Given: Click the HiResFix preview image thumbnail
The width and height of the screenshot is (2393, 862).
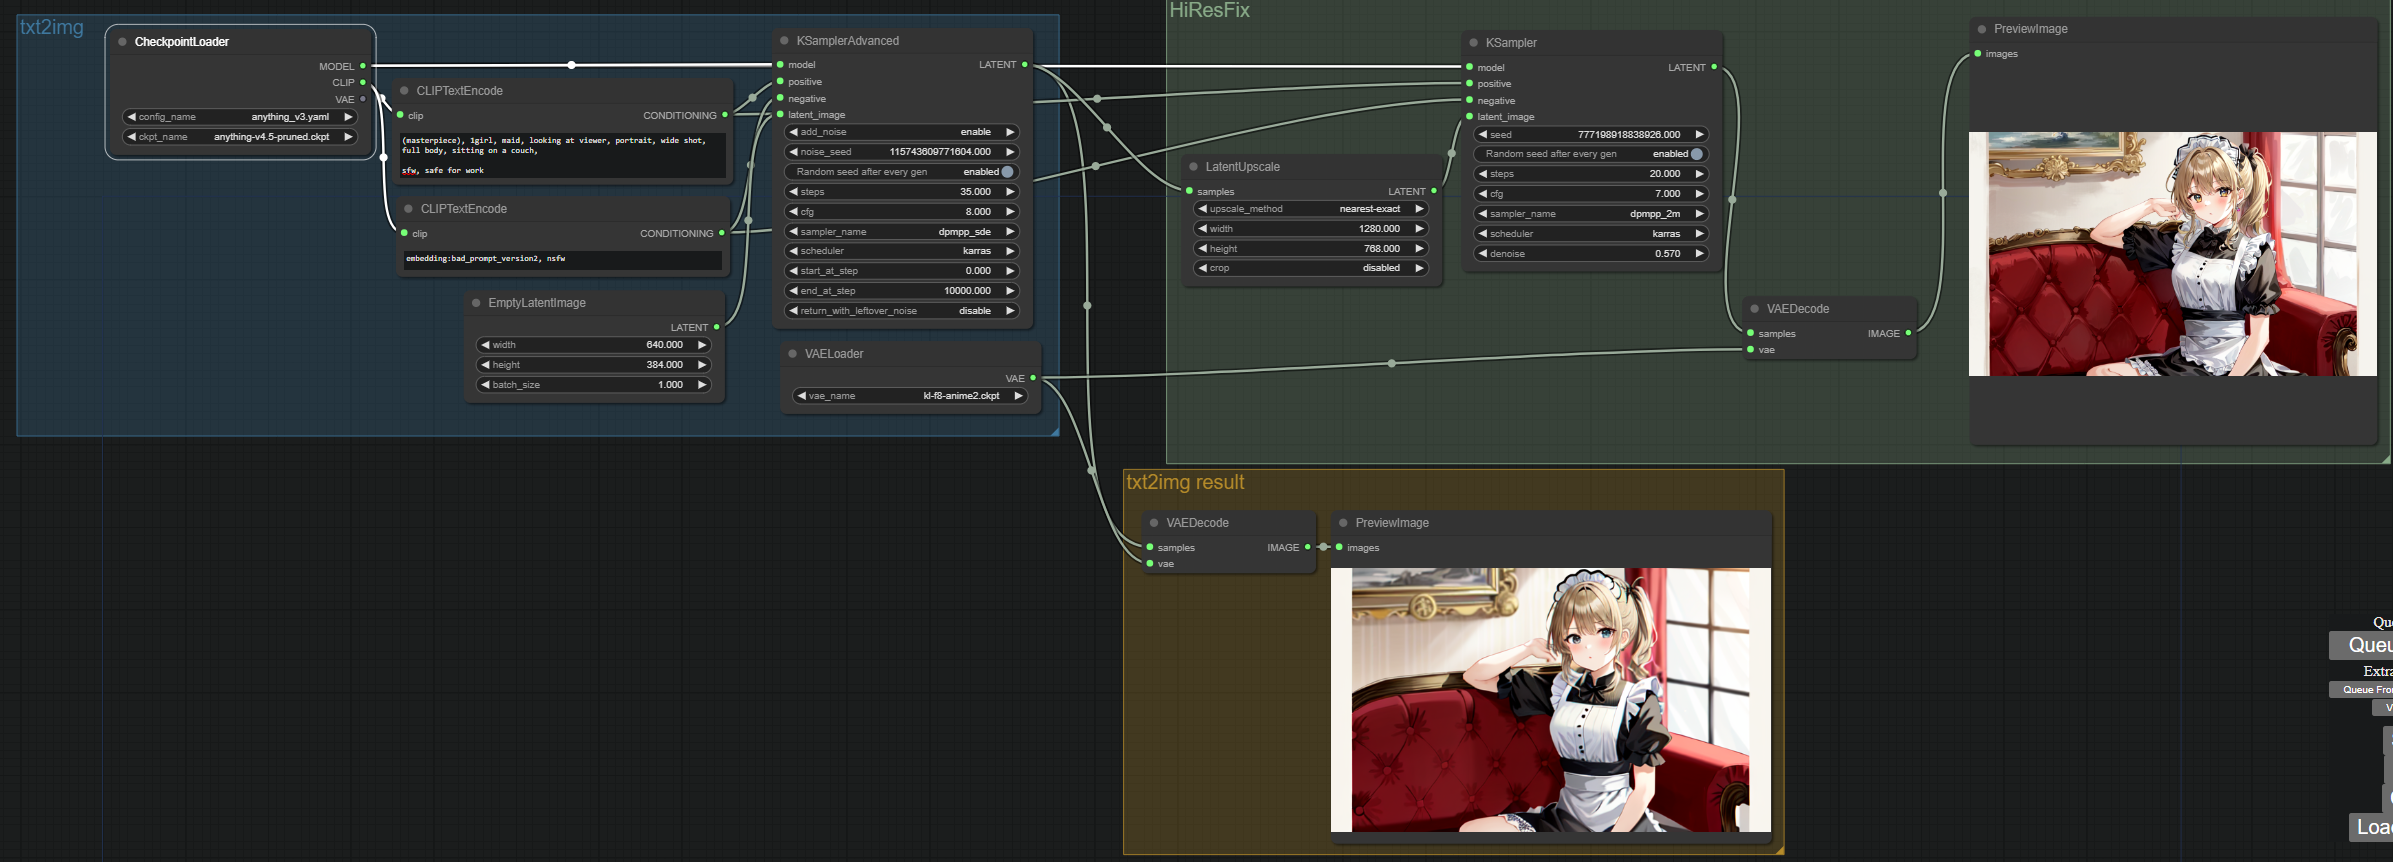Looking at the screenshot, I should [2172, 254].
